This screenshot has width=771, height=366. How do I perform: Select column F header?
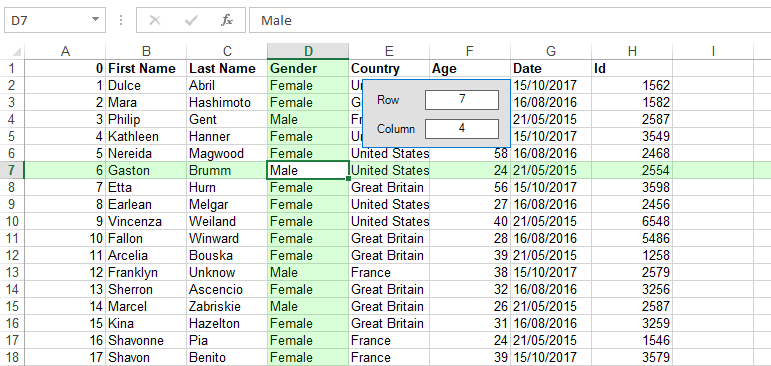(470, 51)
